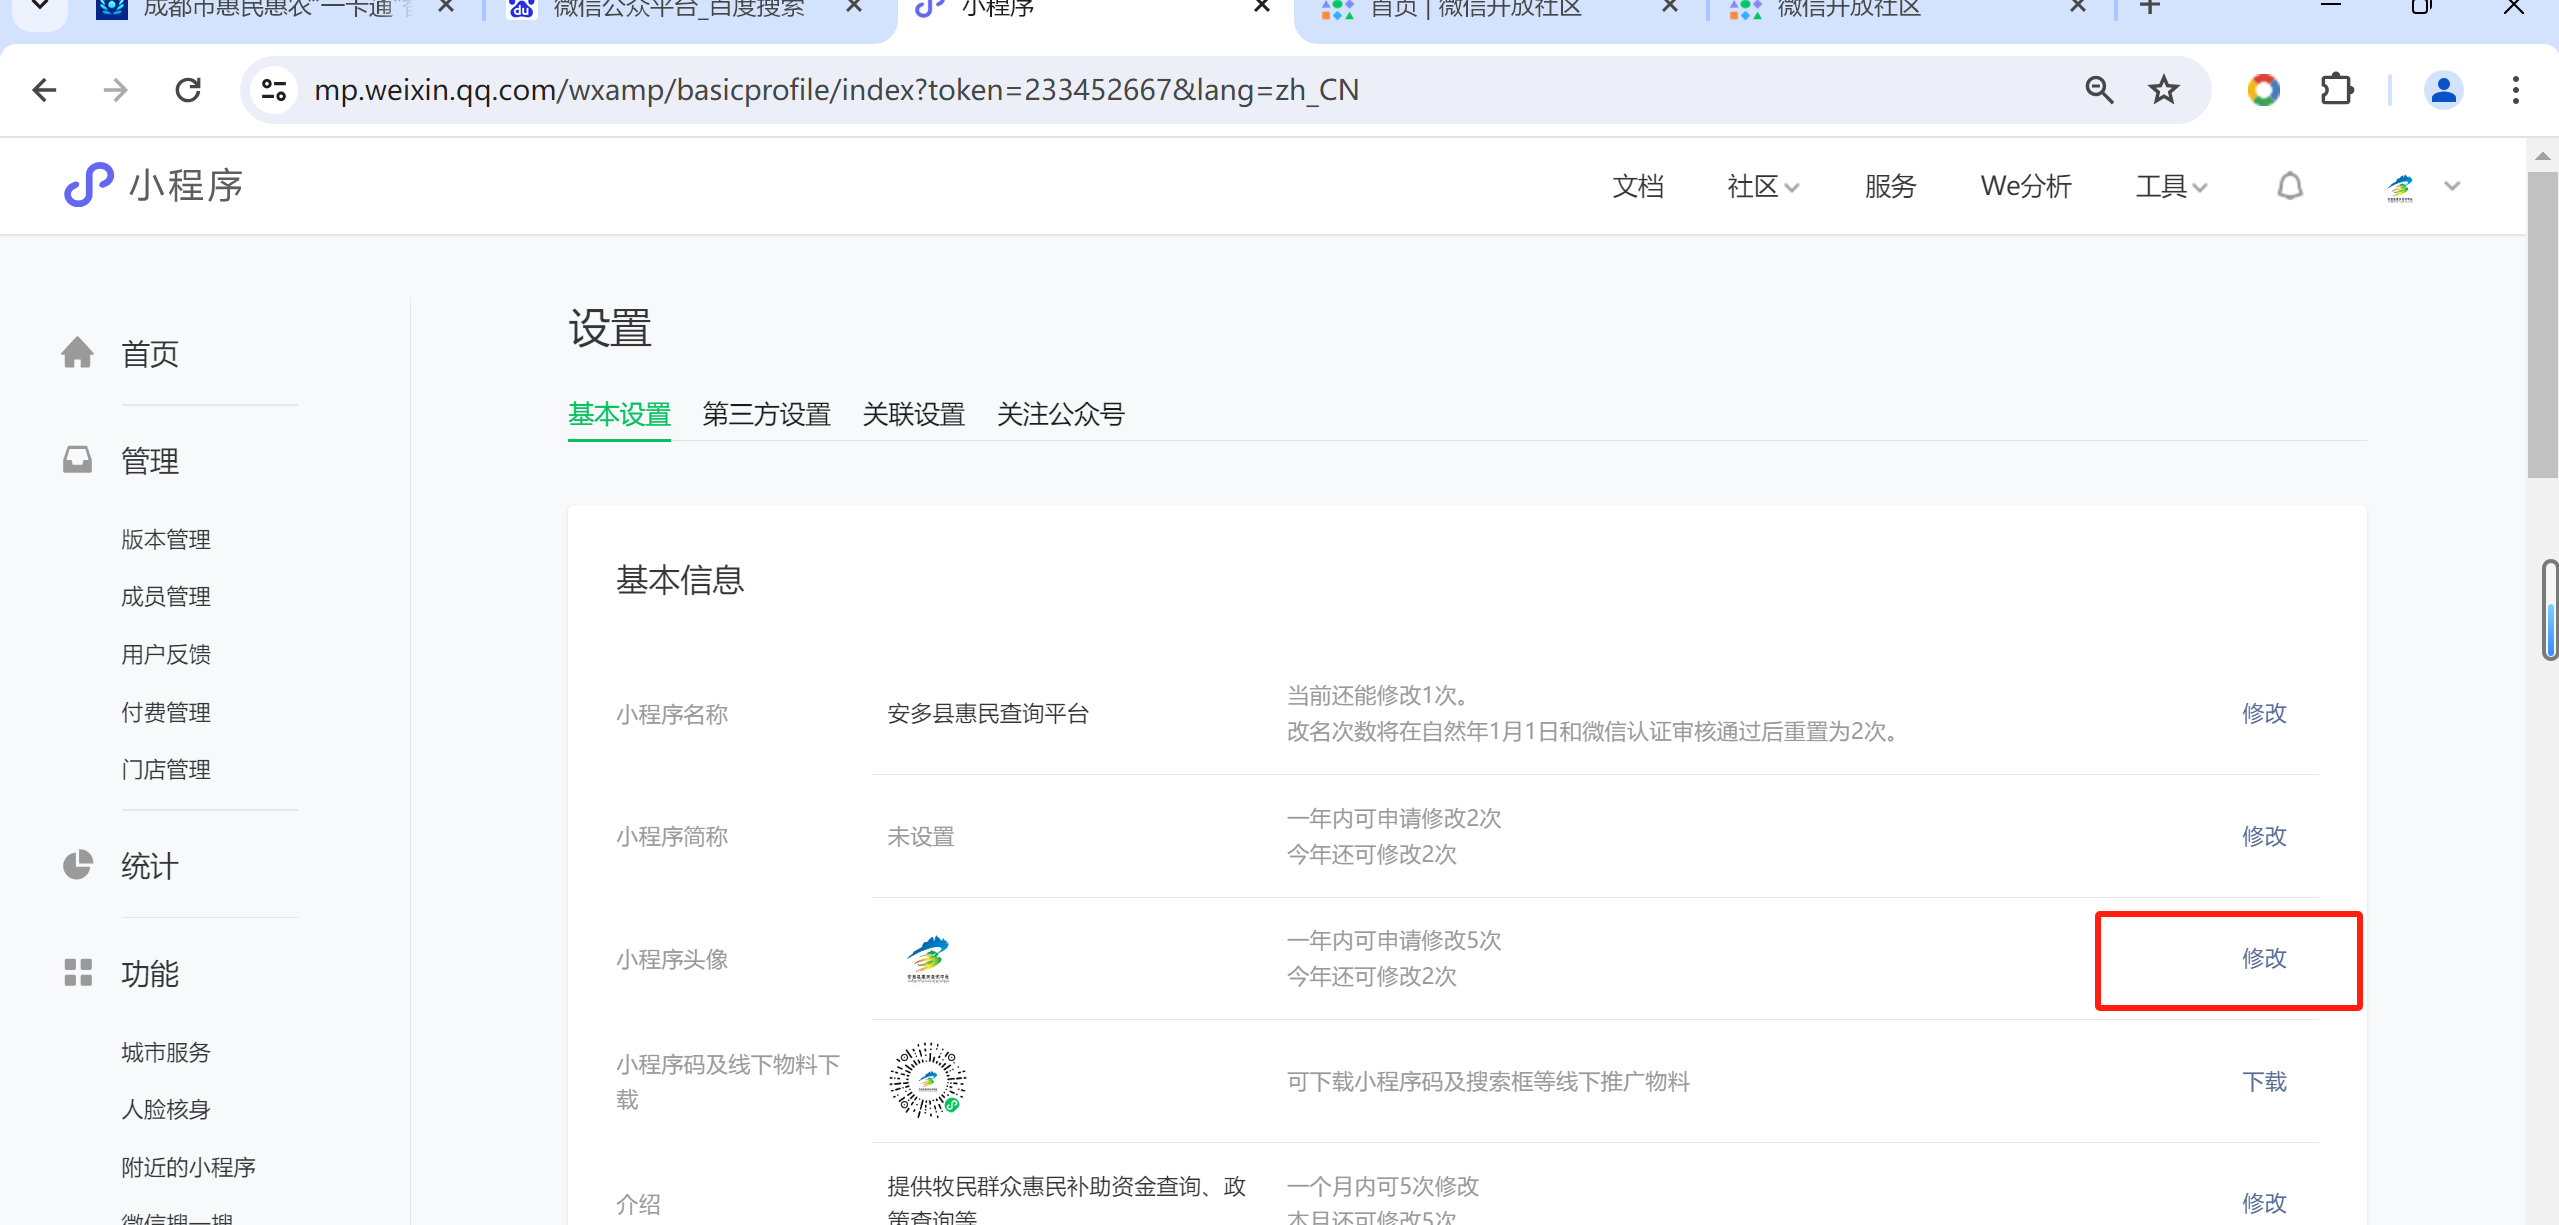
Task: Open the account avatar dropdown arrow
Action: pyautogui.click(x=2452, y=186)
